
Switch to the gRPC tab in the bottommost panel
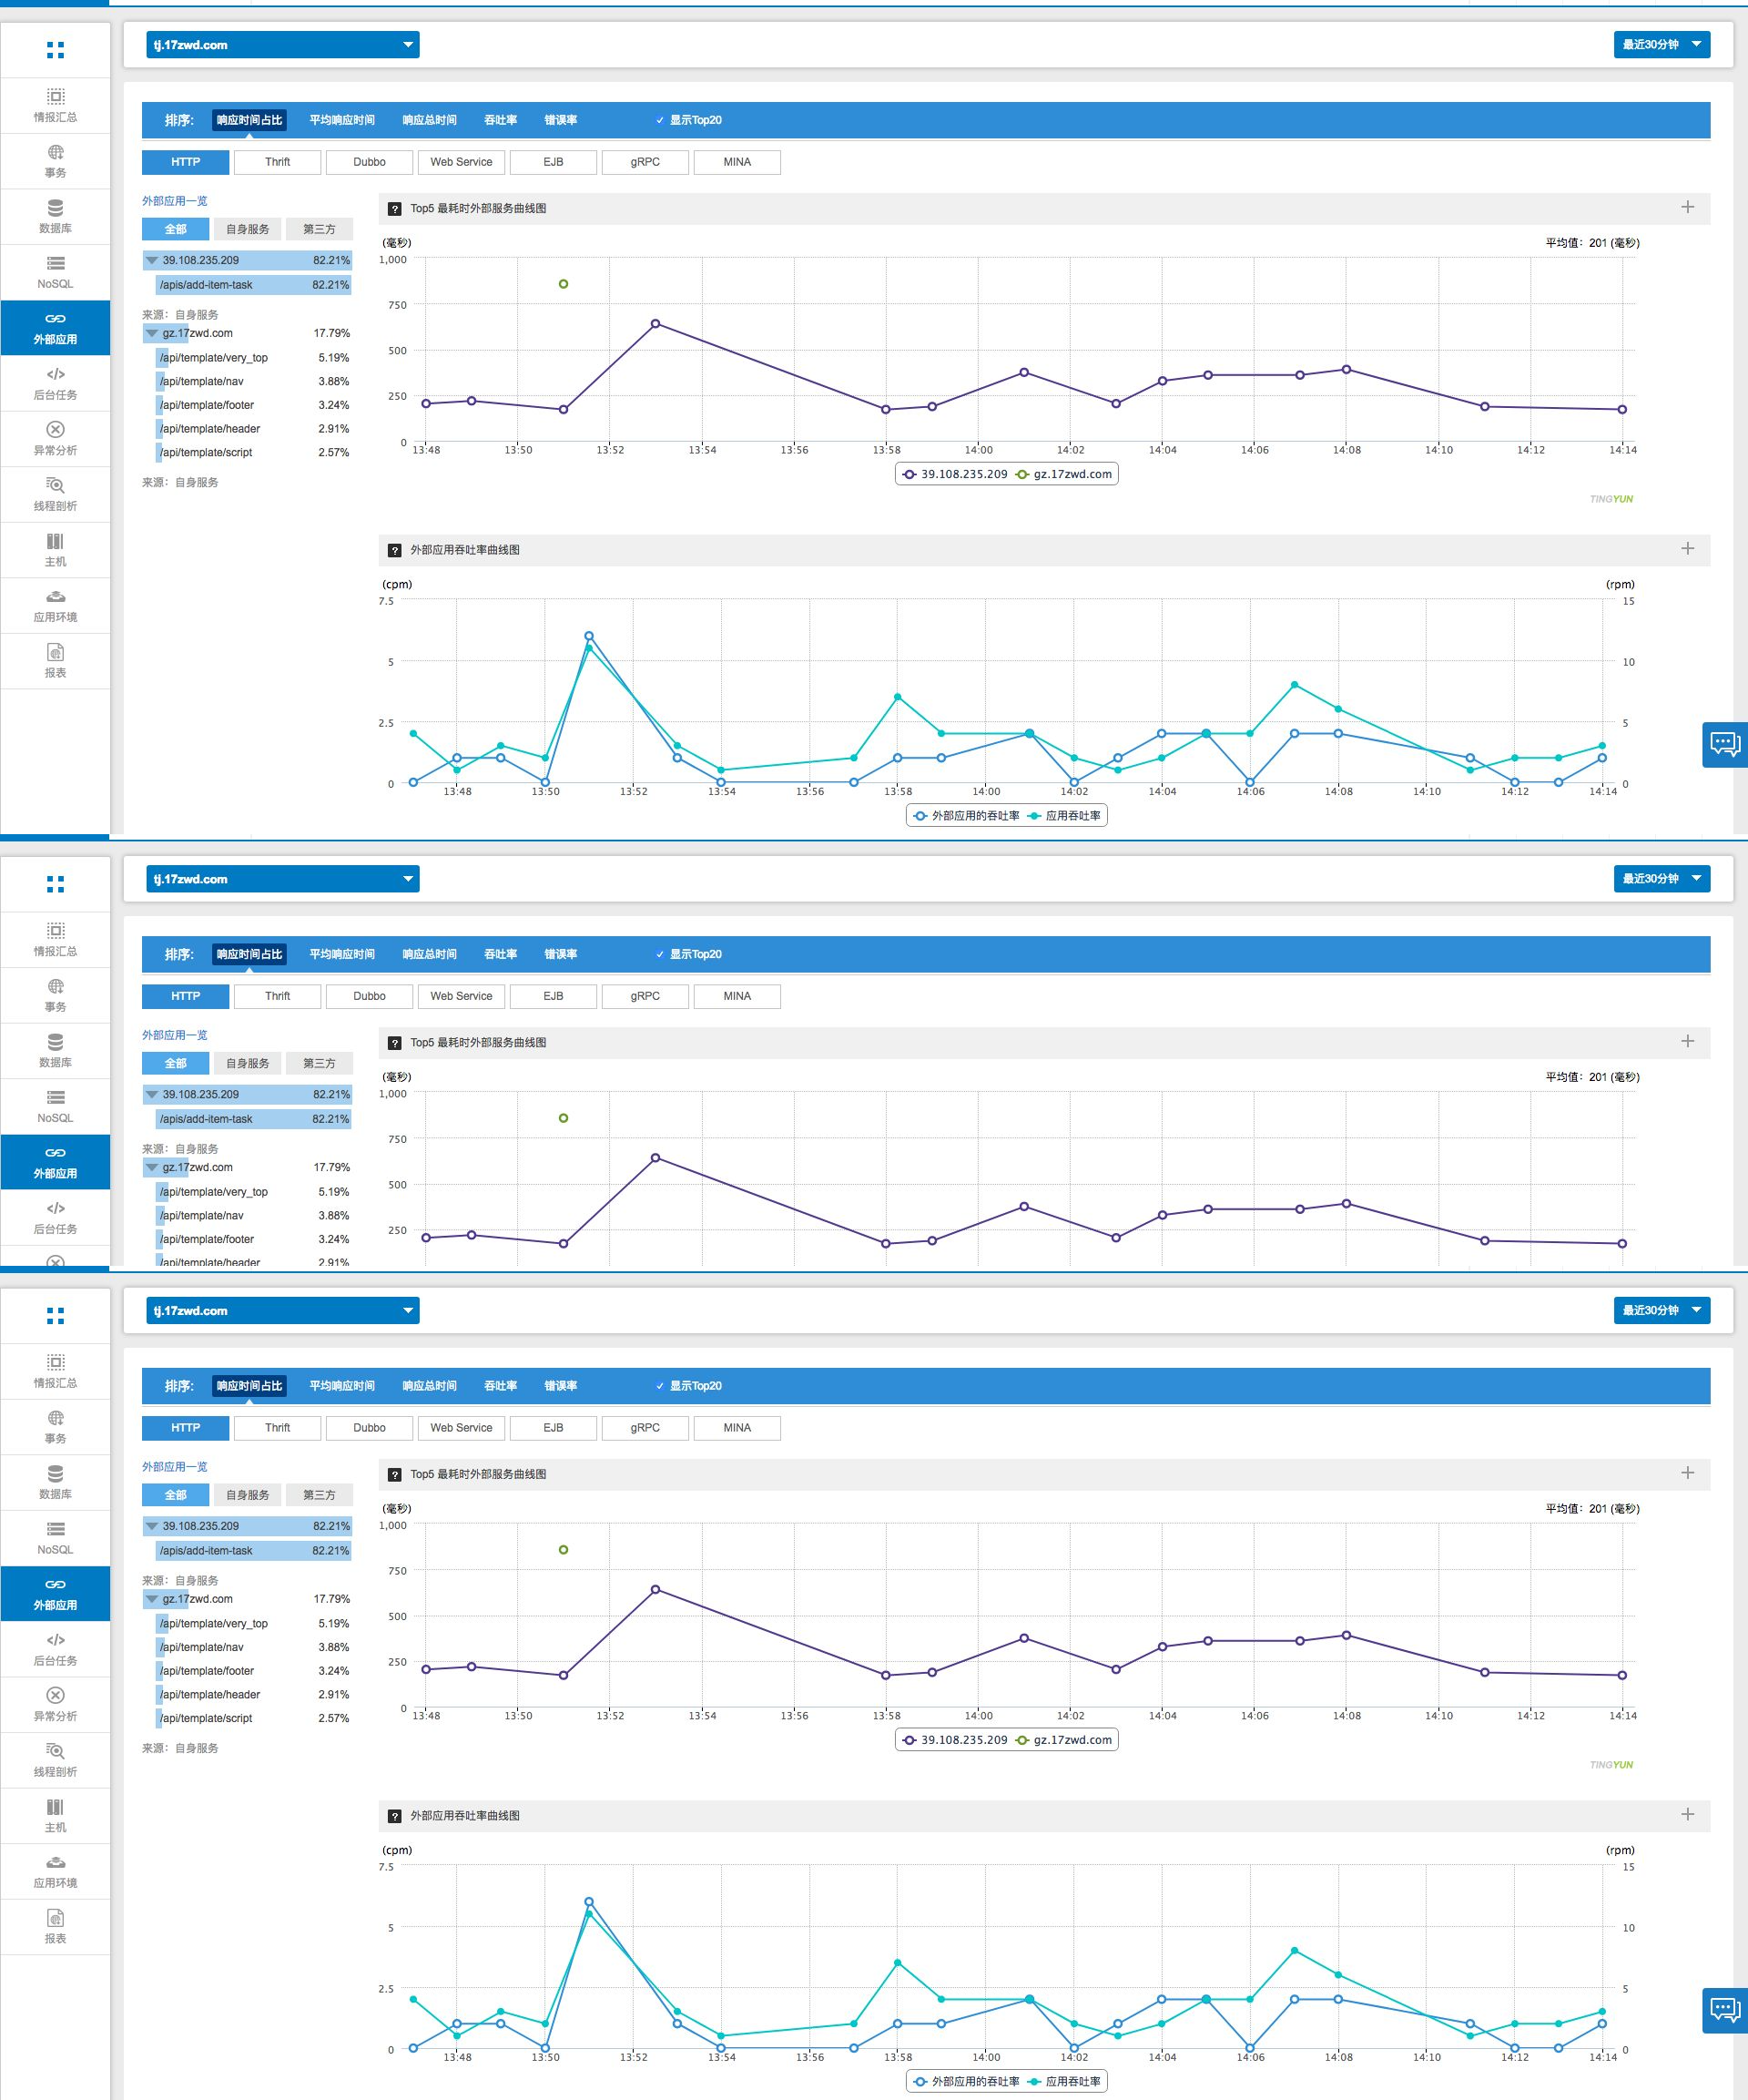pos(645,1428)
